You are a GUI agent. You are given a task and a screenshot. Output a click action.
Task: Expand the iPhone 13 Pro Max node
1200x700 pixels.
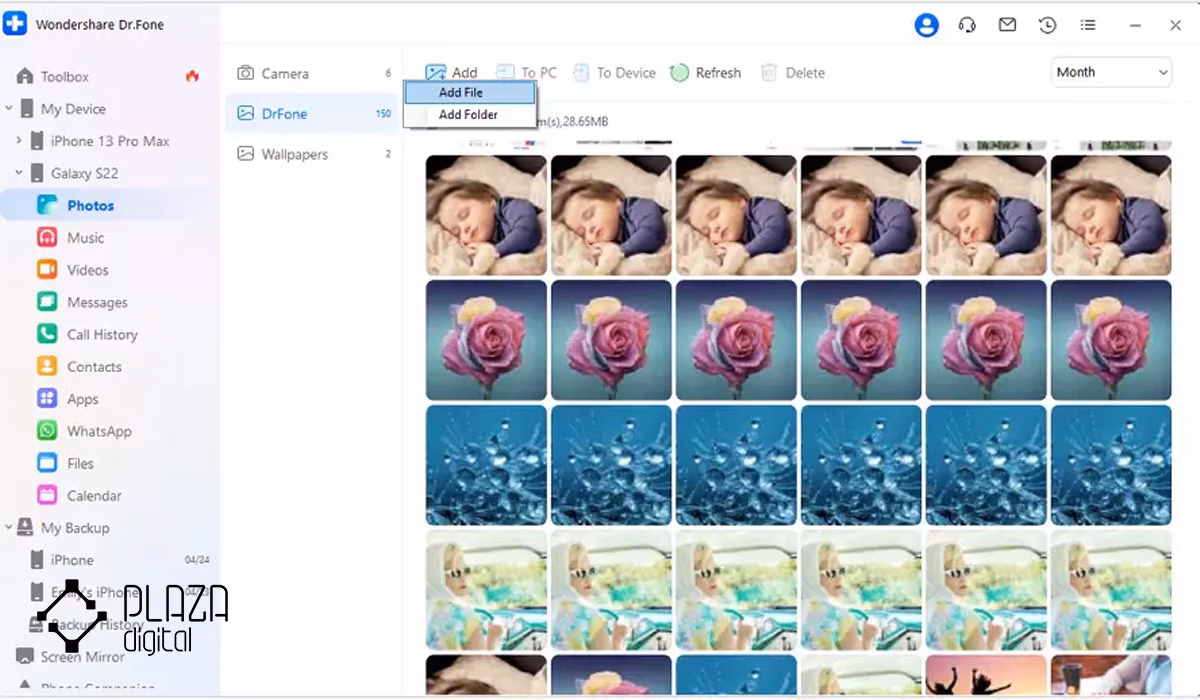[18, 141]
